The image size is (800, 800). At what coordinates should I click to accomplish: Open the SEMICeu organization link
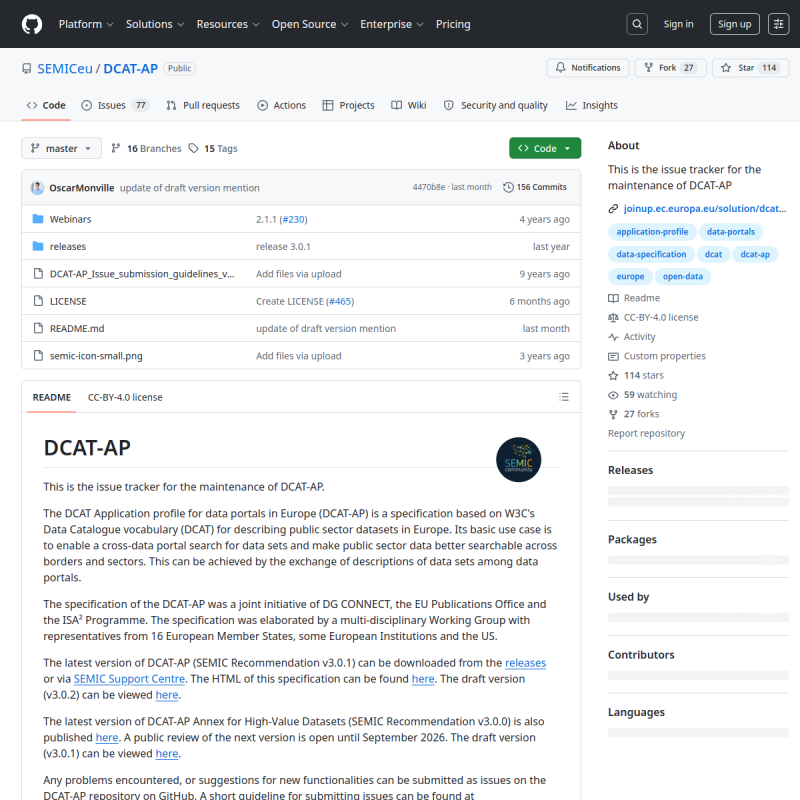click(x=65, y=68)
